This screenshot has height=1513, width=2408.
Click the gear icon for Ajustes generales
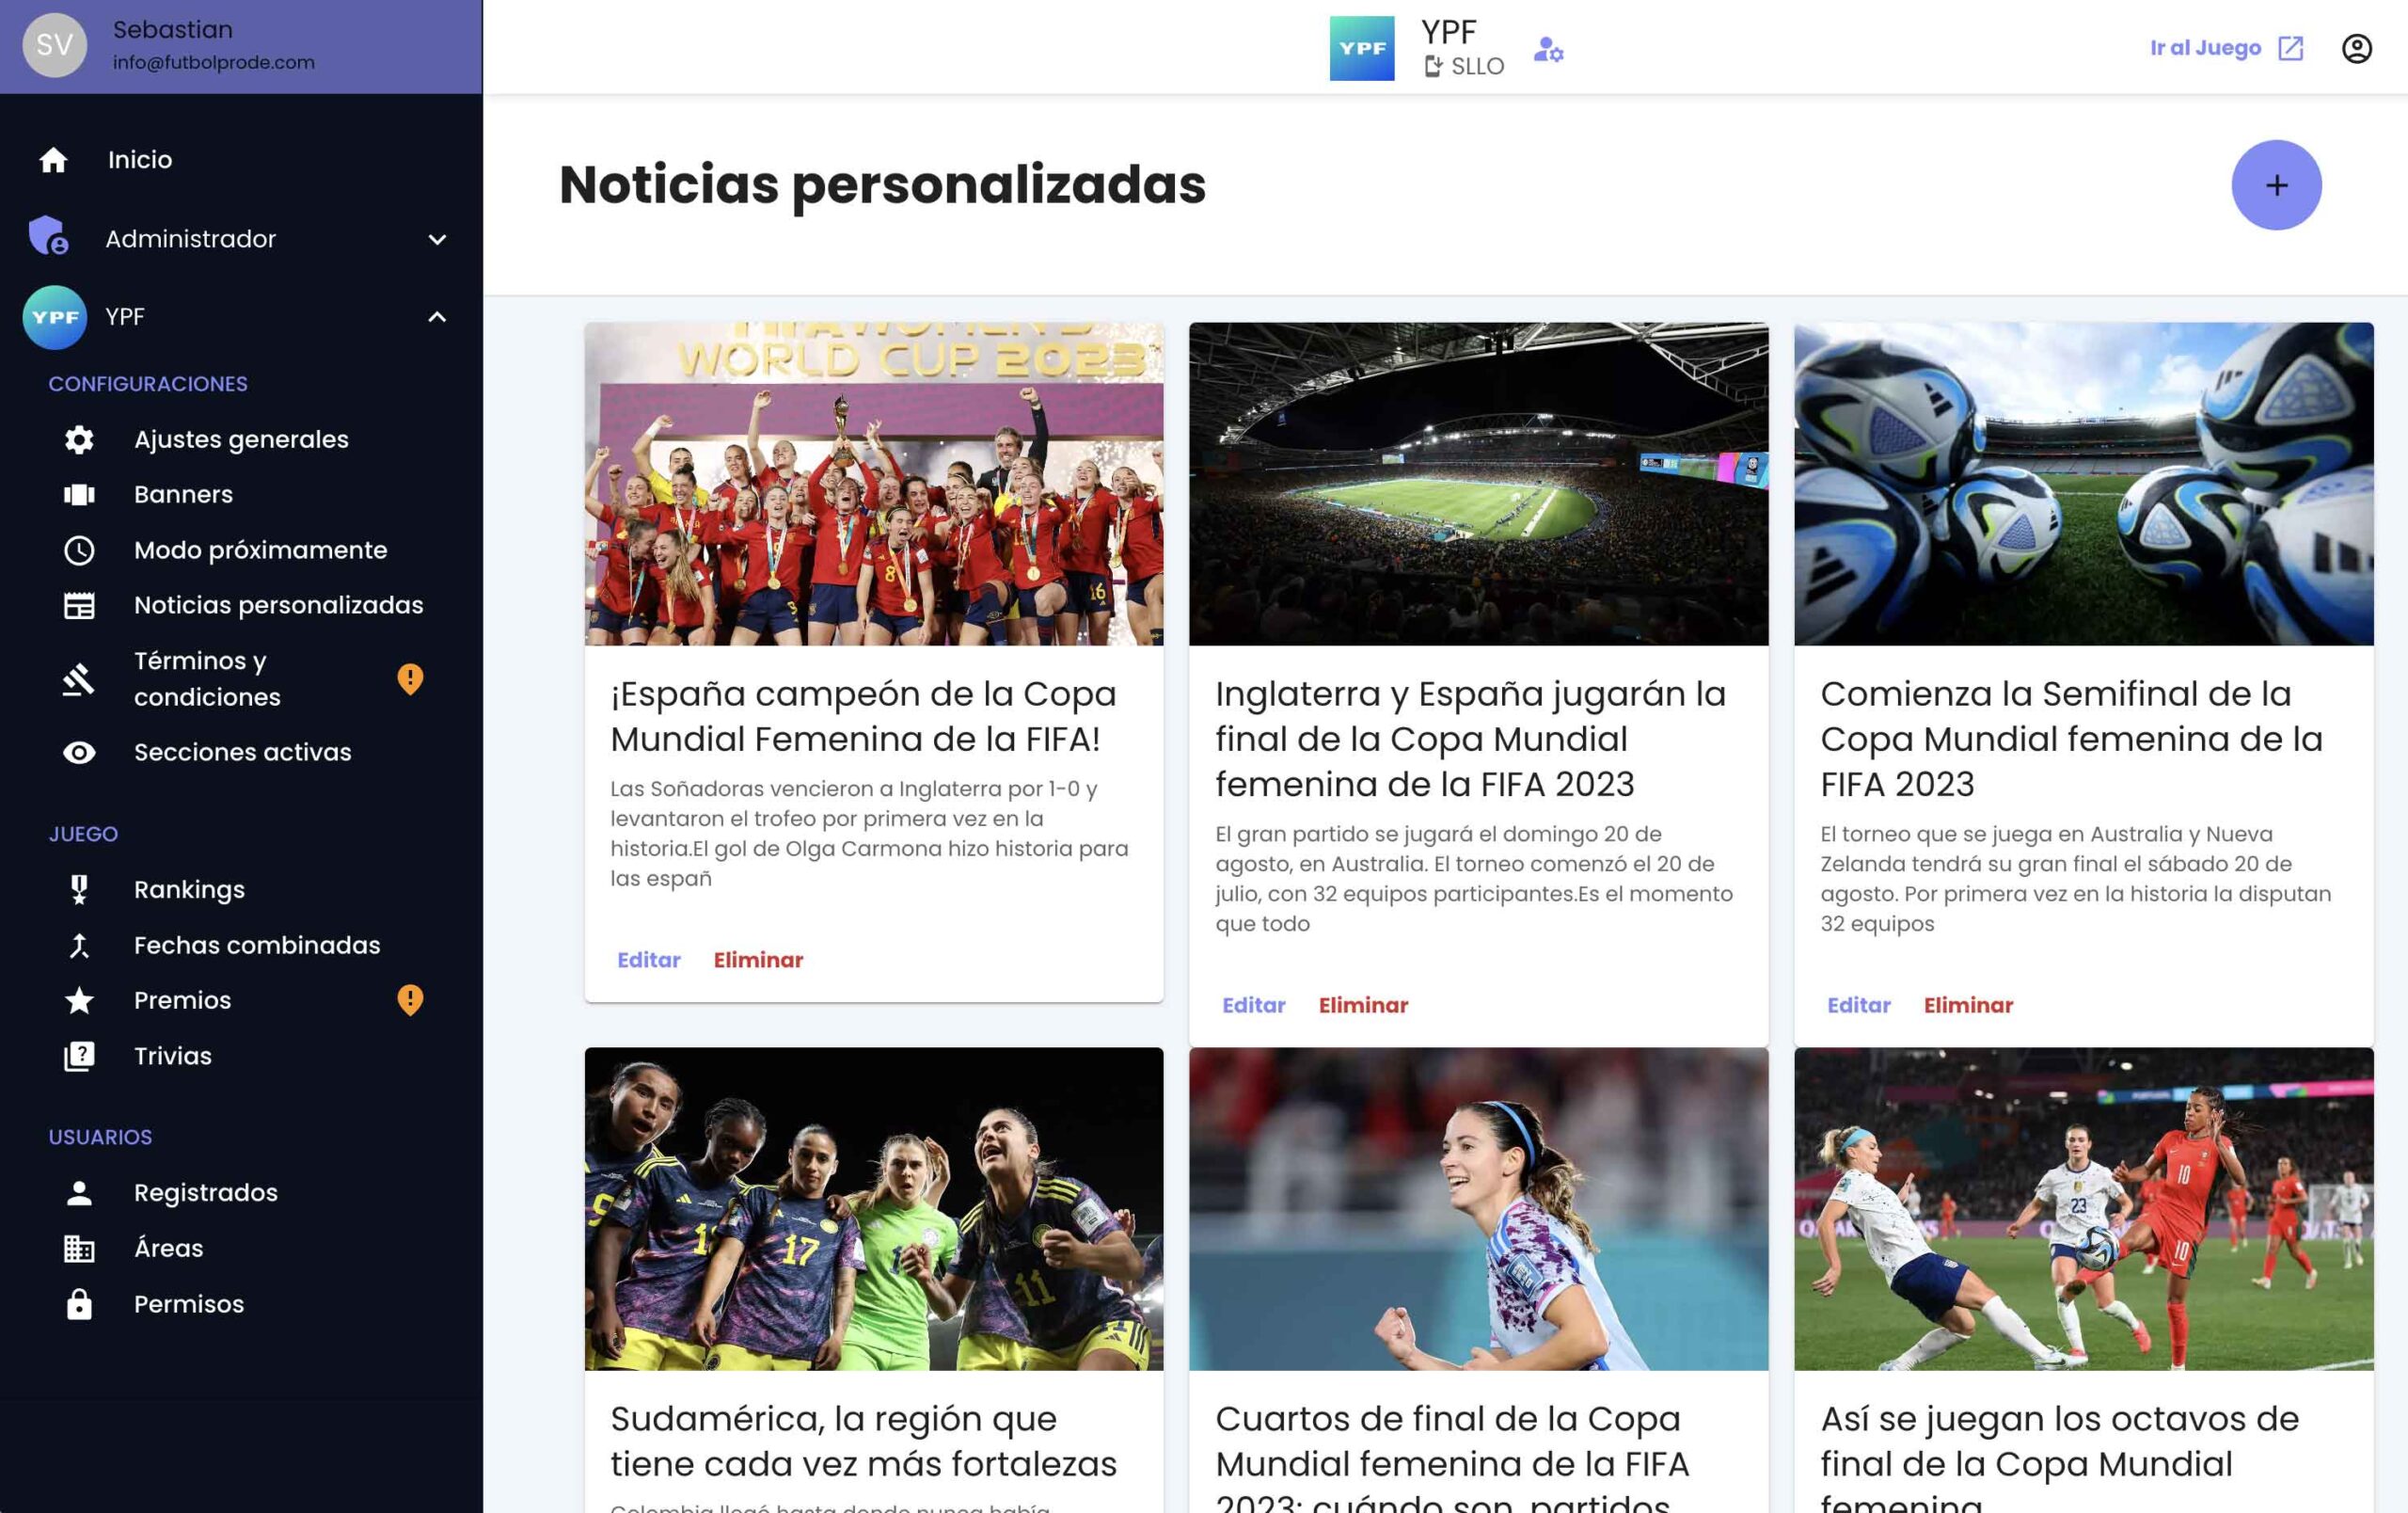79,439
